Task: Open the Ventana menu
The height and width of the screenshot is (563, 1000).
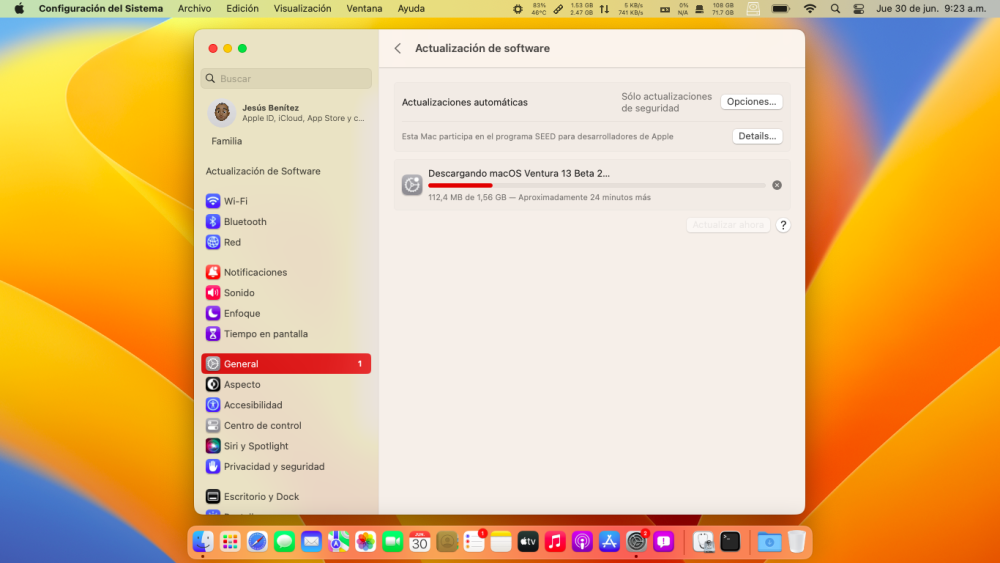Action: [x=364, y=9]
